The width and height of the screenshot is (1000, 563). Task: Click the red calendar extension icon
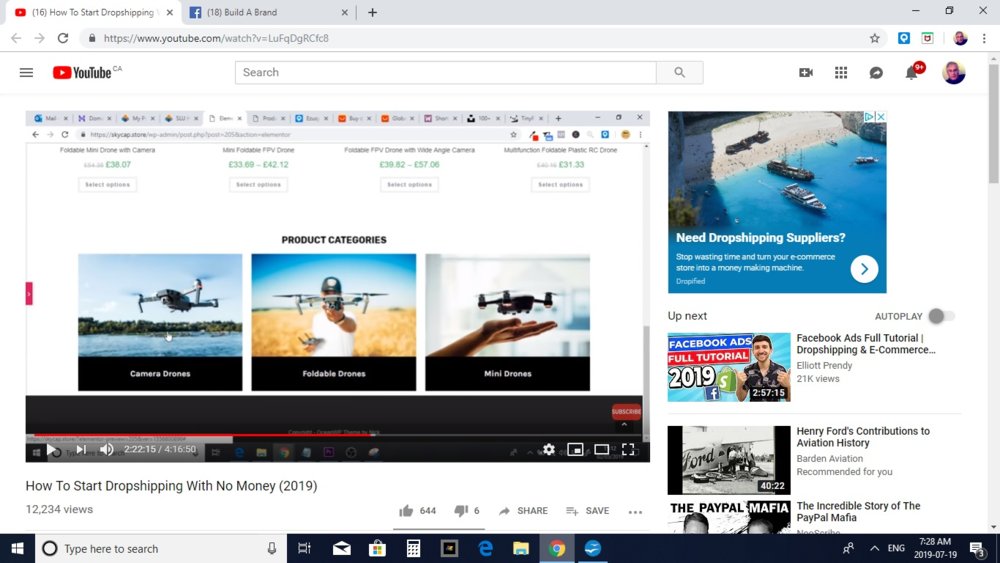[x=928, y=38]
